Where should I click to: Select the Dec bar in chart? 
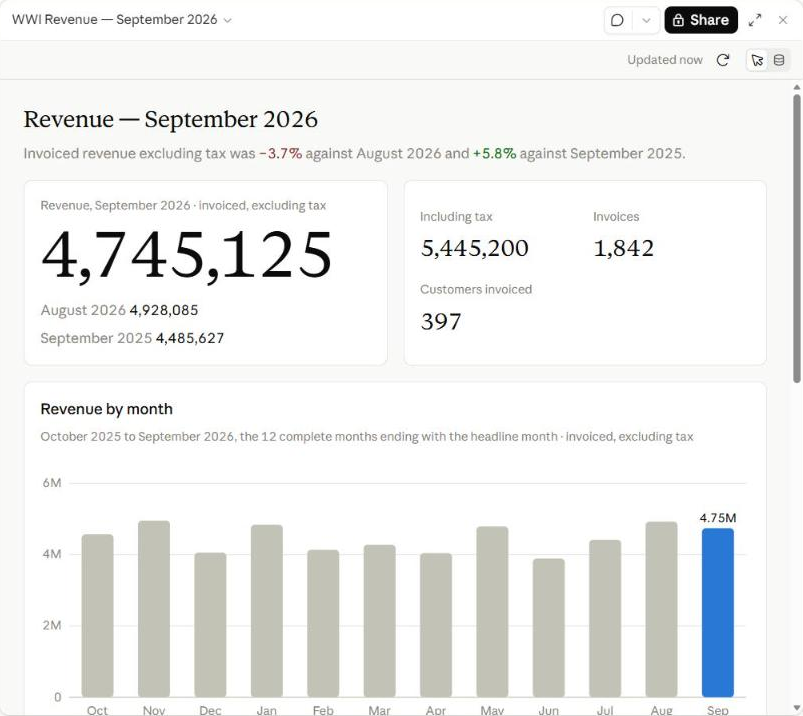(210, 625)
